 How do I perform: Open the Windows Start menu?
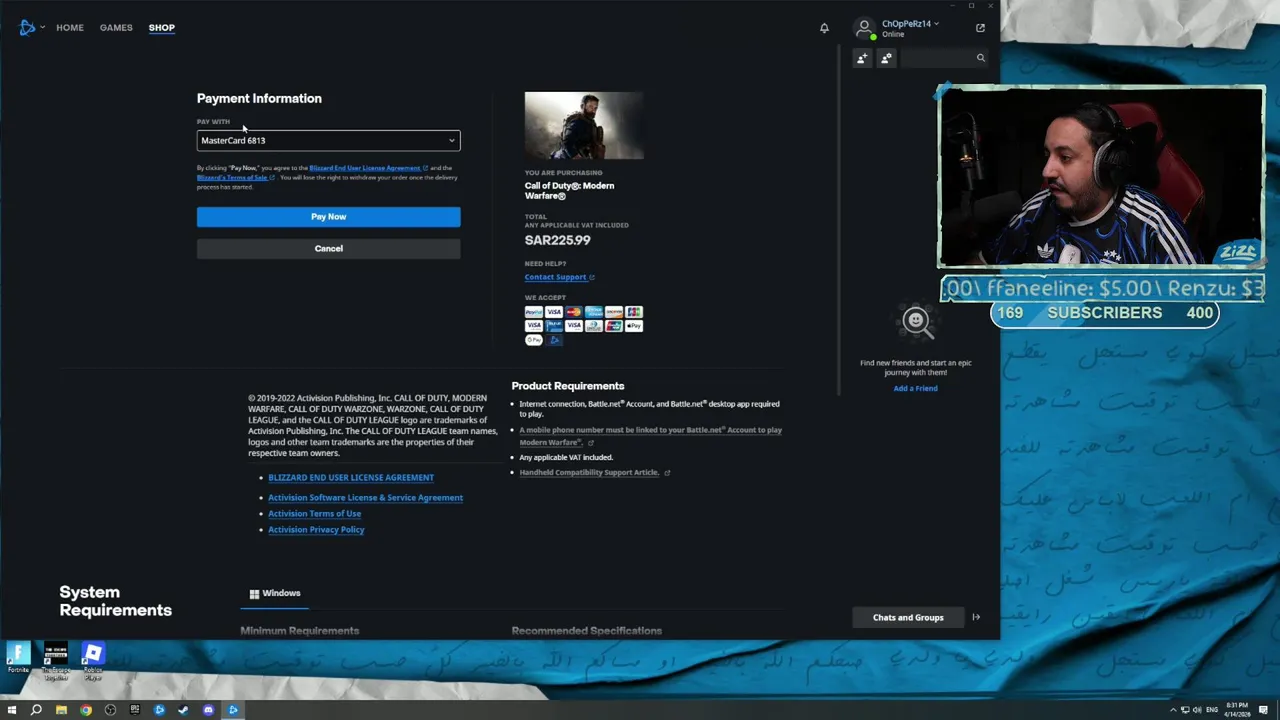[12, 710]
